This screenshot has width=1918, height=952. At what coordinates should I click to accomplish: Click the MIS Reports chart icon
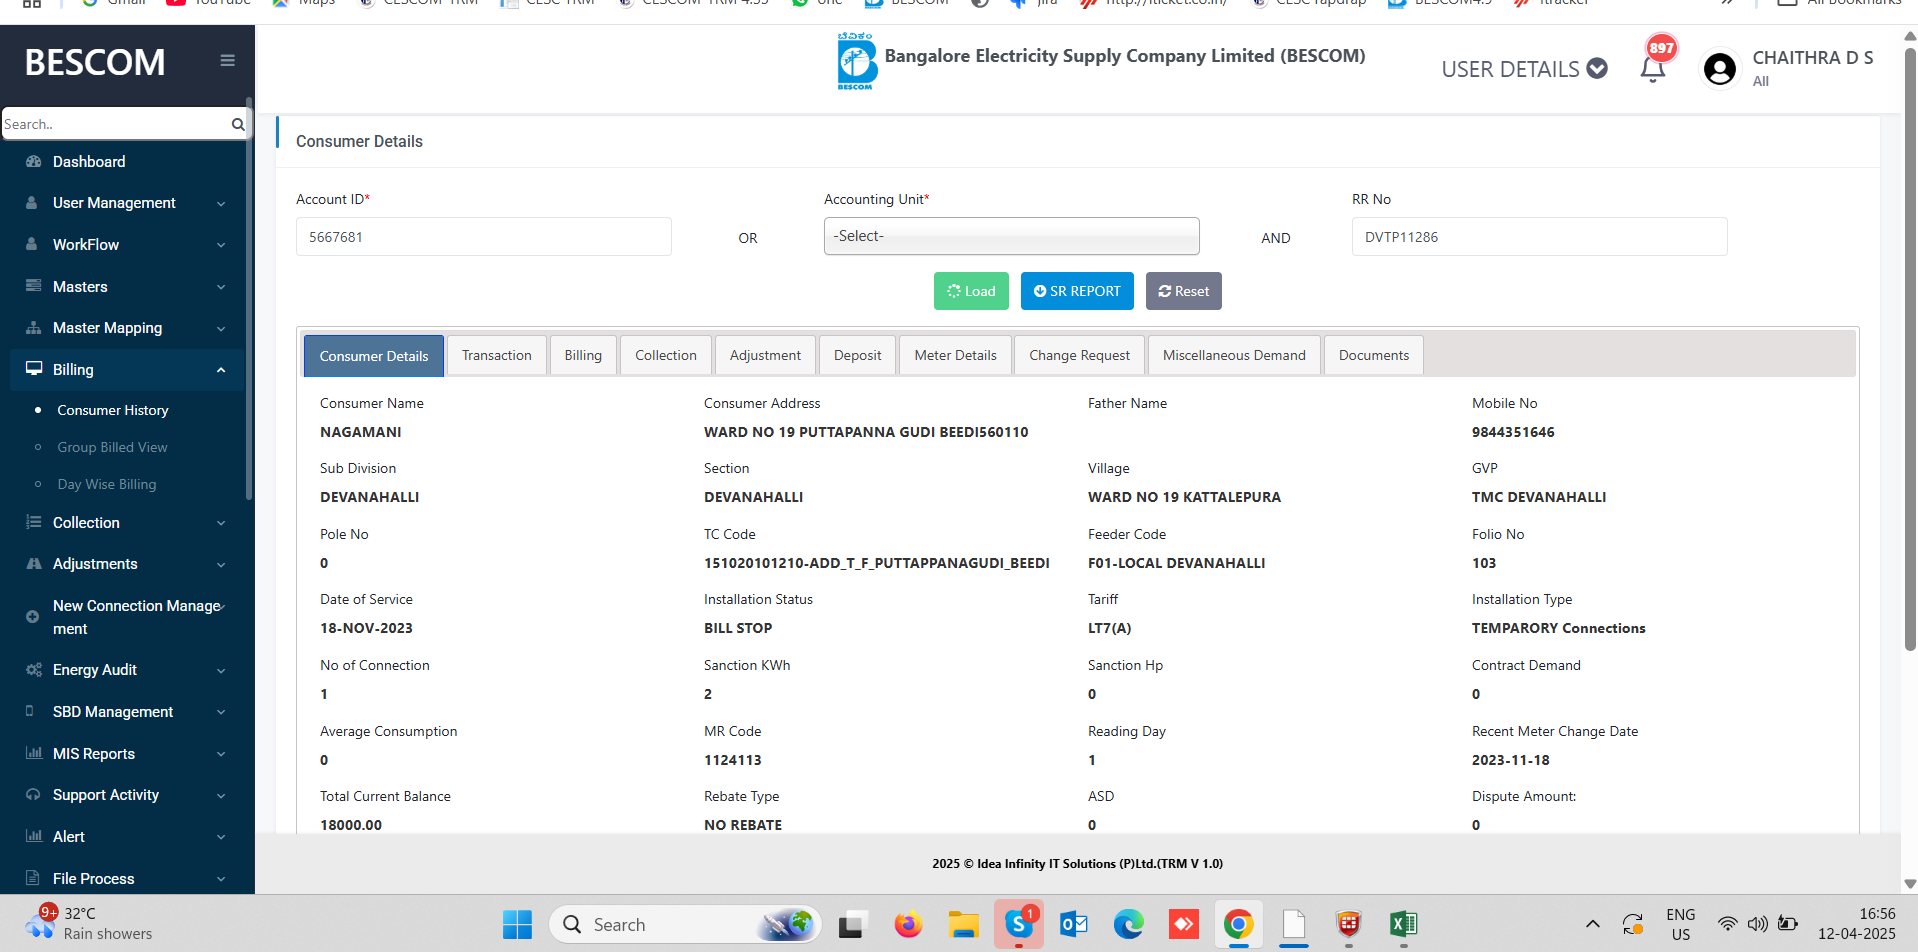(33, 753)
